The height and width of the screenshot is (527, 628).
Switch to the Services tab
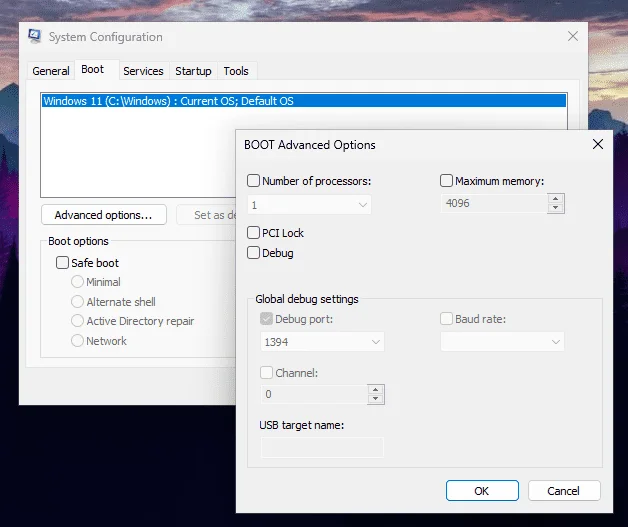click(x=143, y=71)
